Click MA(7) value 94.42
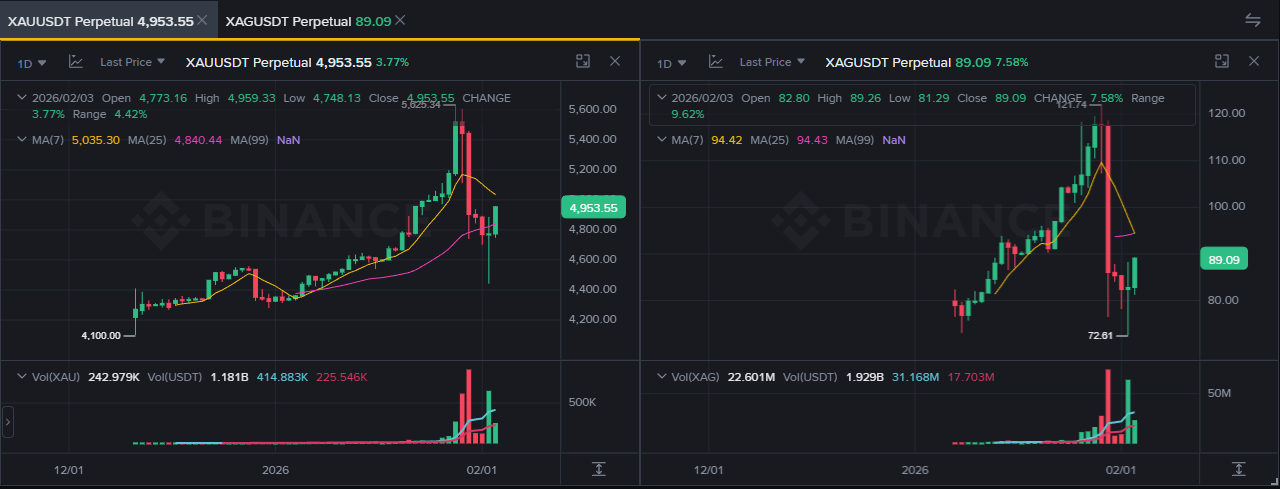Viewport: 1280px width, 489px height. point(727,140)
